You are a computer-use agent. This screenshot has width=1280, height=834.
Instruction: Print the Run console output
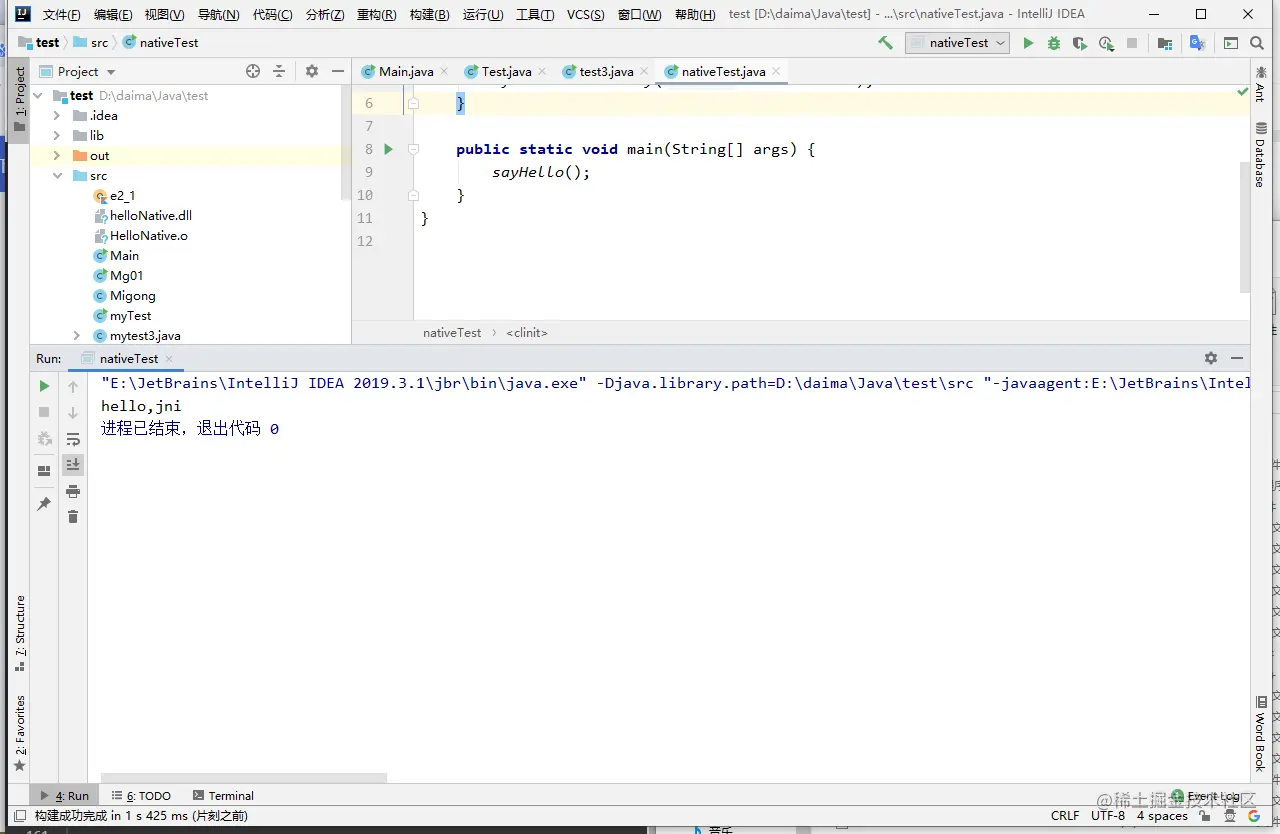point(73,491)
